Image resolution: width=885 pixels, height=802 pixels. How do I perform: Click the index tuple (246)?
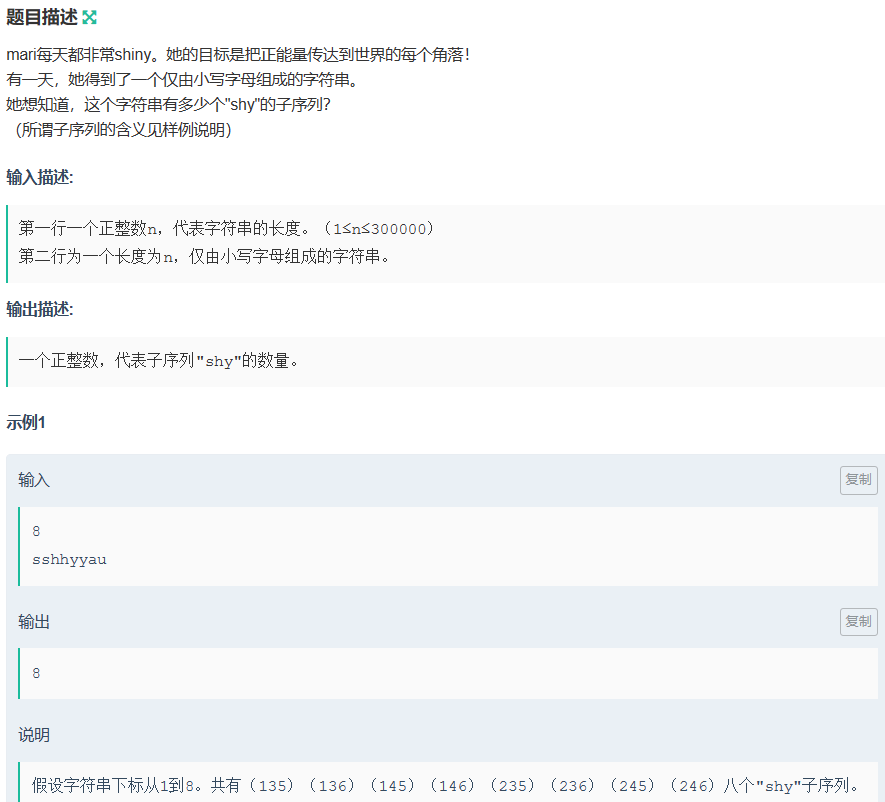point(693,785)
